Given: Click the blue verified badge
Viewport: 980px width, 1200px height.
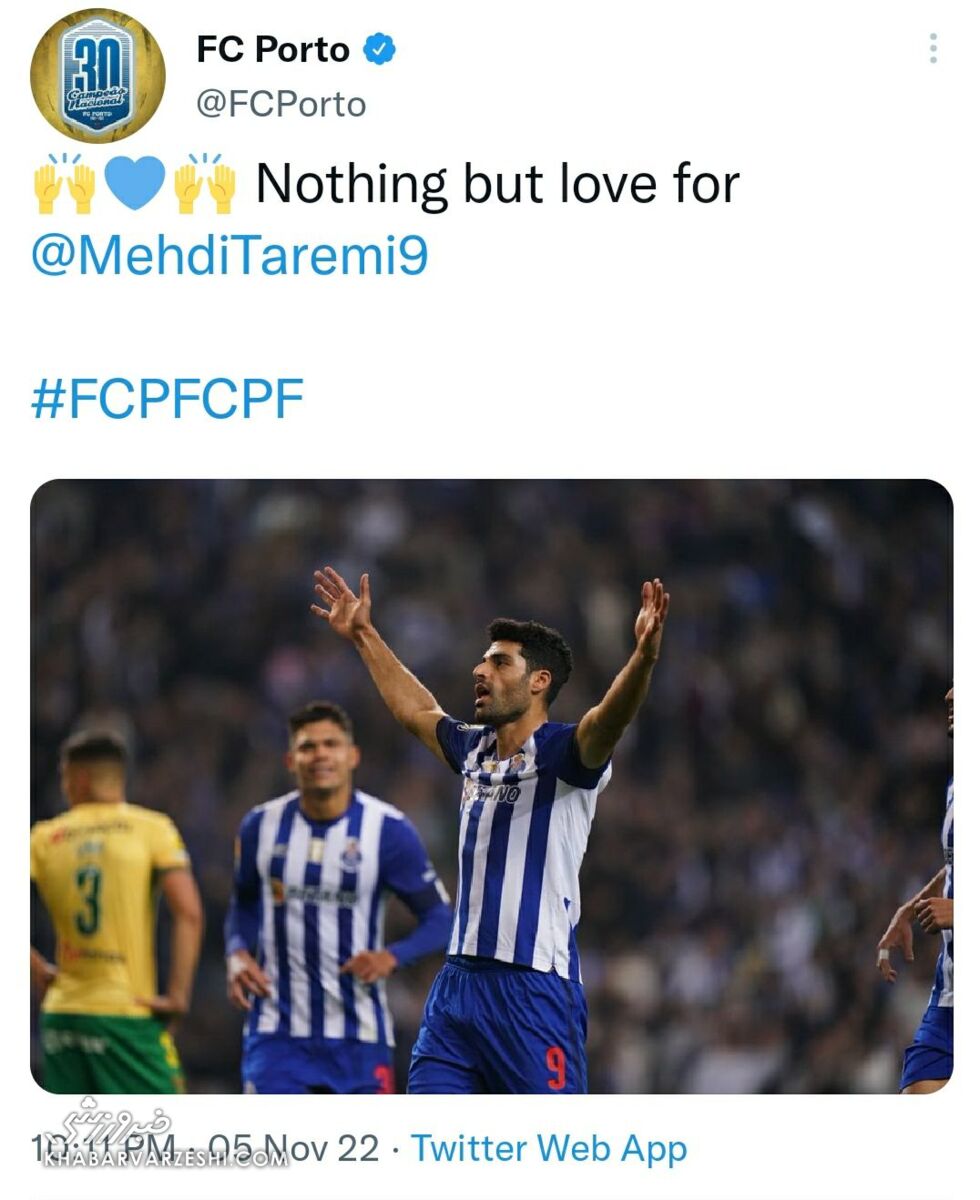Looking at the screenshot, I should [379, 49].
